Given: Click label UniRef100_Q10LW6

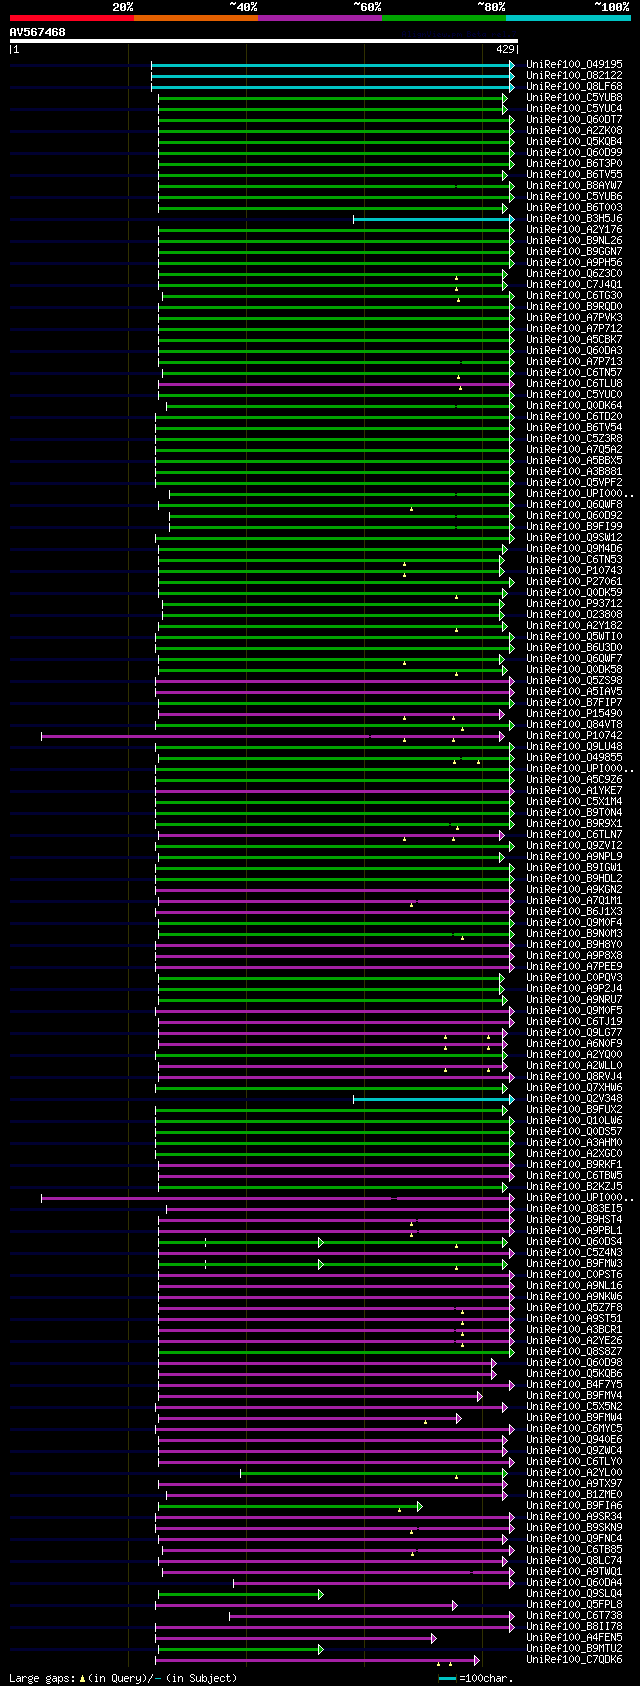Looking at the screenshot, I should tap(574, 1120).
